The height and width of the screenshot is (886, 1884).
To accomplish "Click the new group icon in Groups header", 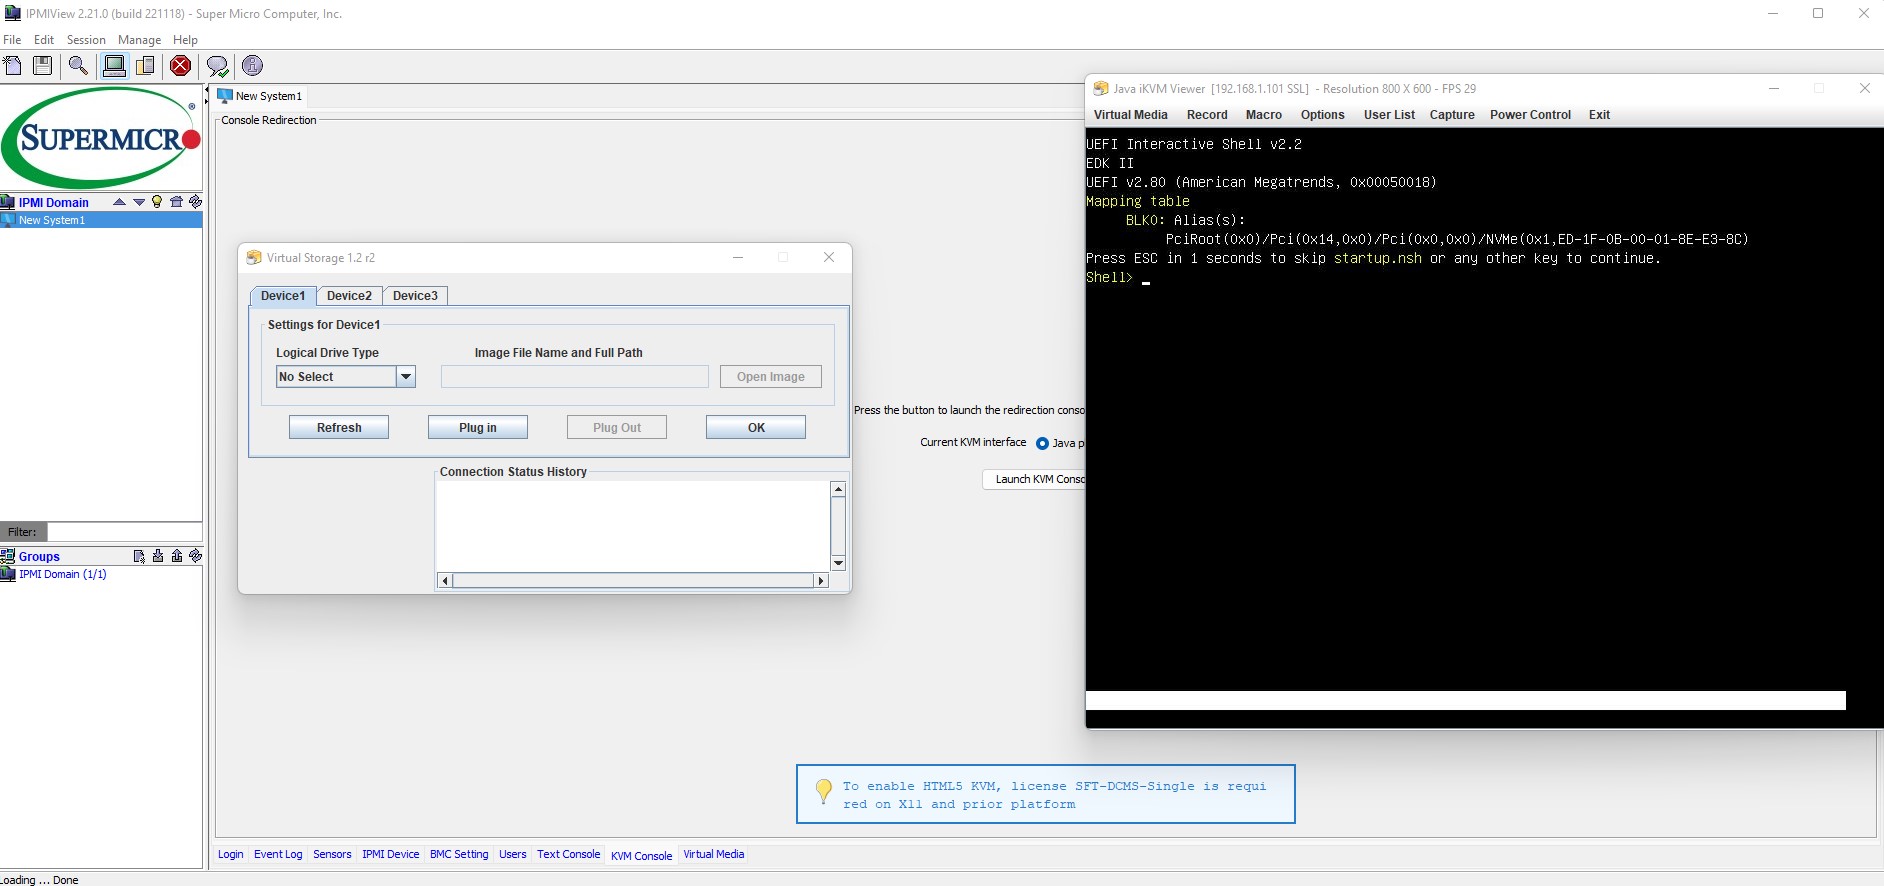I will (x=139, y=556).
